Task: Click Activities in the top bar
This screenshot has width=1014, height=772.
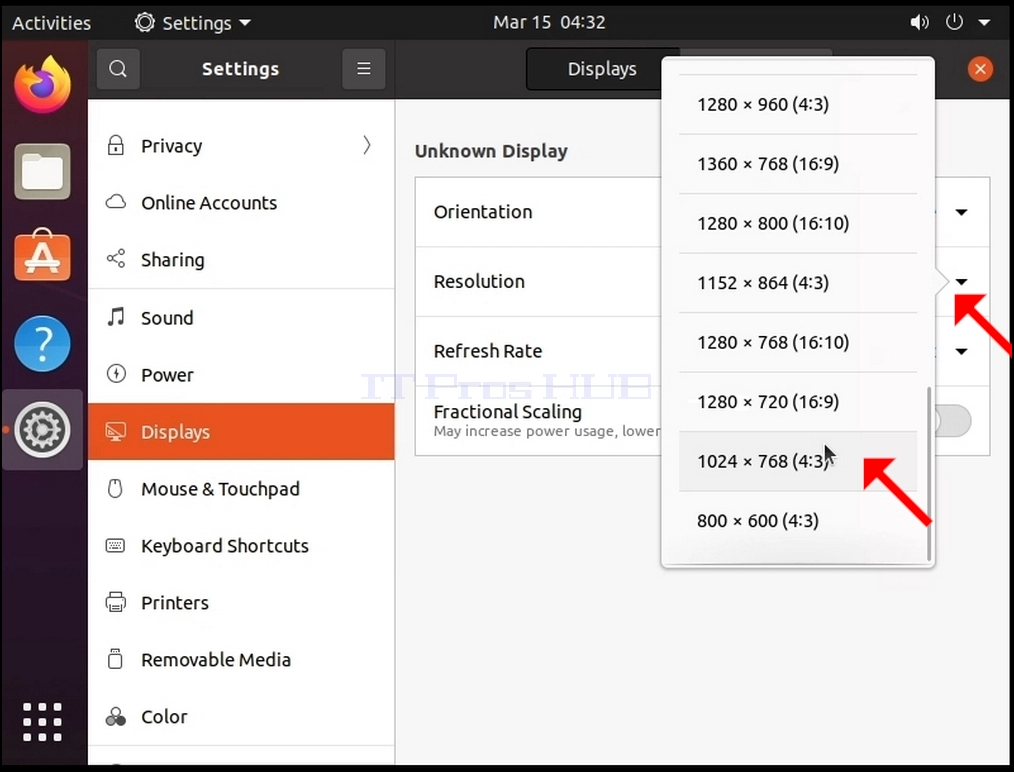Action: click(51, 23)
